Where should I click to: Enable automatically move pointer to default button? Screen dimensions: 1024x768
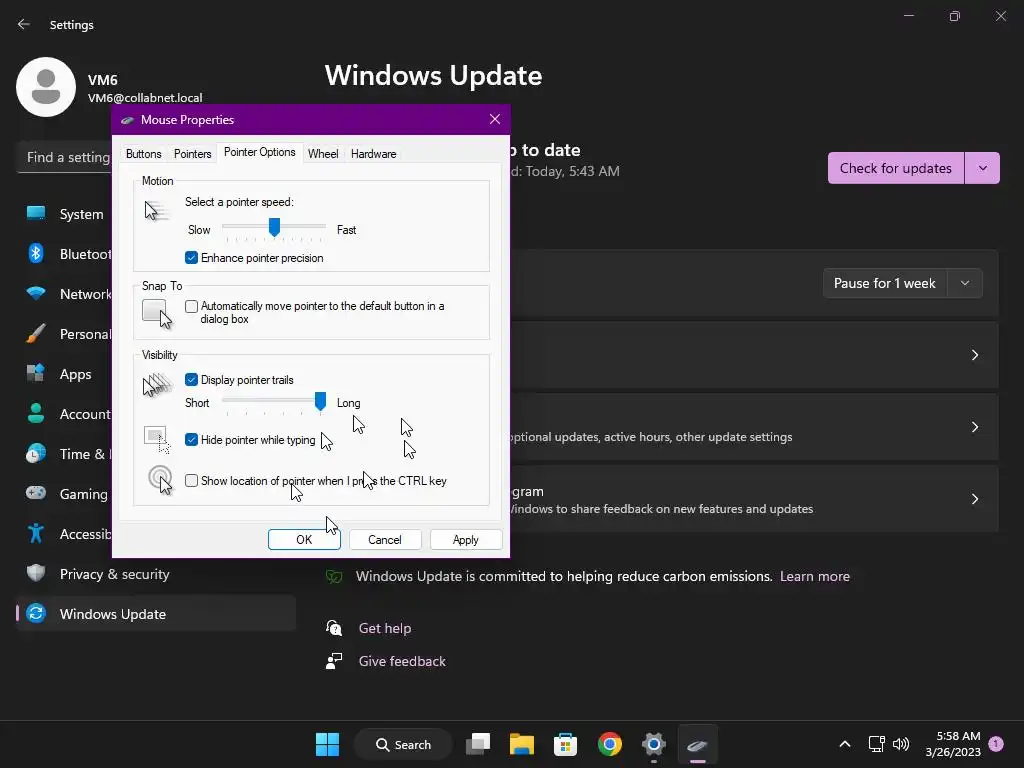(x=191, y=306)
